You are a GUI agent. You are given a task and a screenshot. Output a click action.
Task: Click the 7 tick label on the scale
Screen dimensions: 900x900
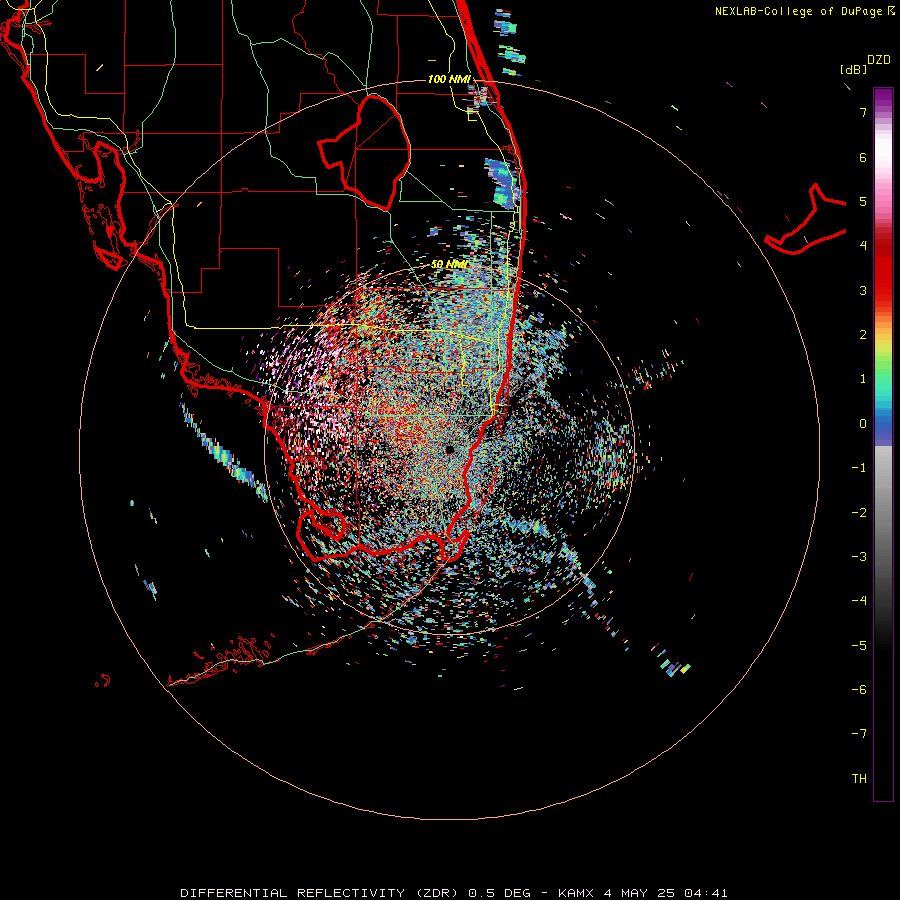click(x=863, y=112)
